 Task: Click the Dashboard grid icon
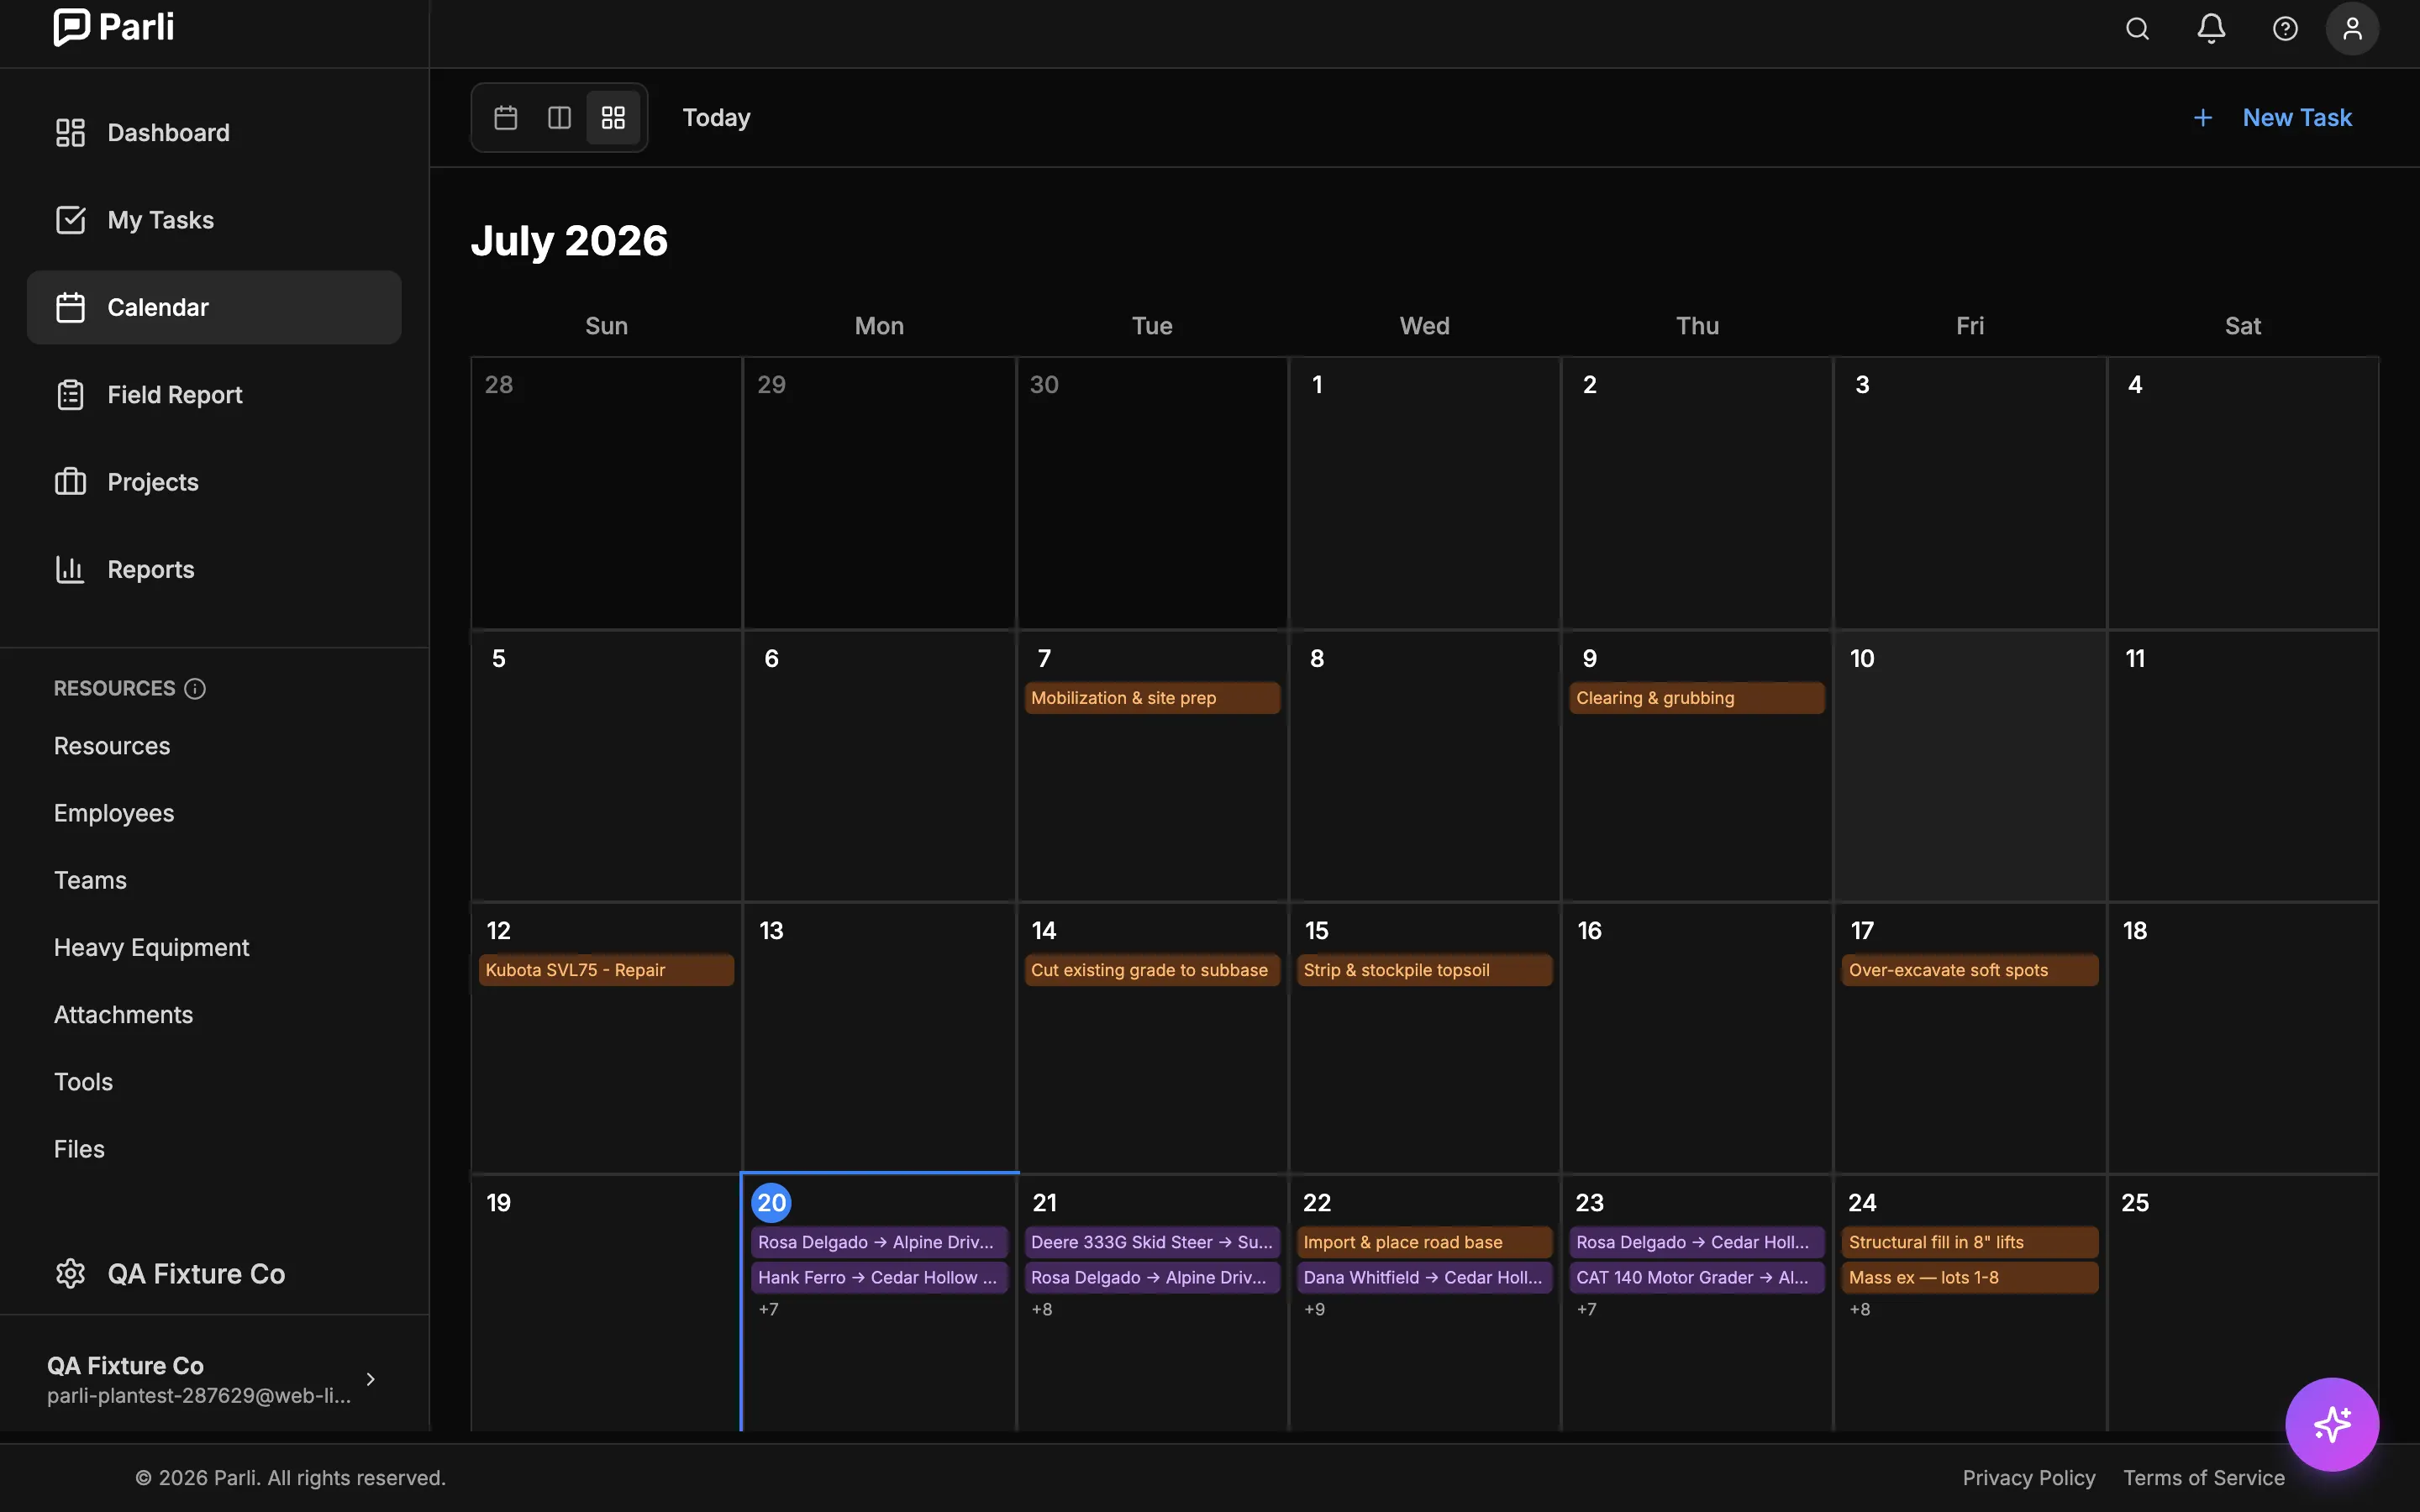point(70,133)
